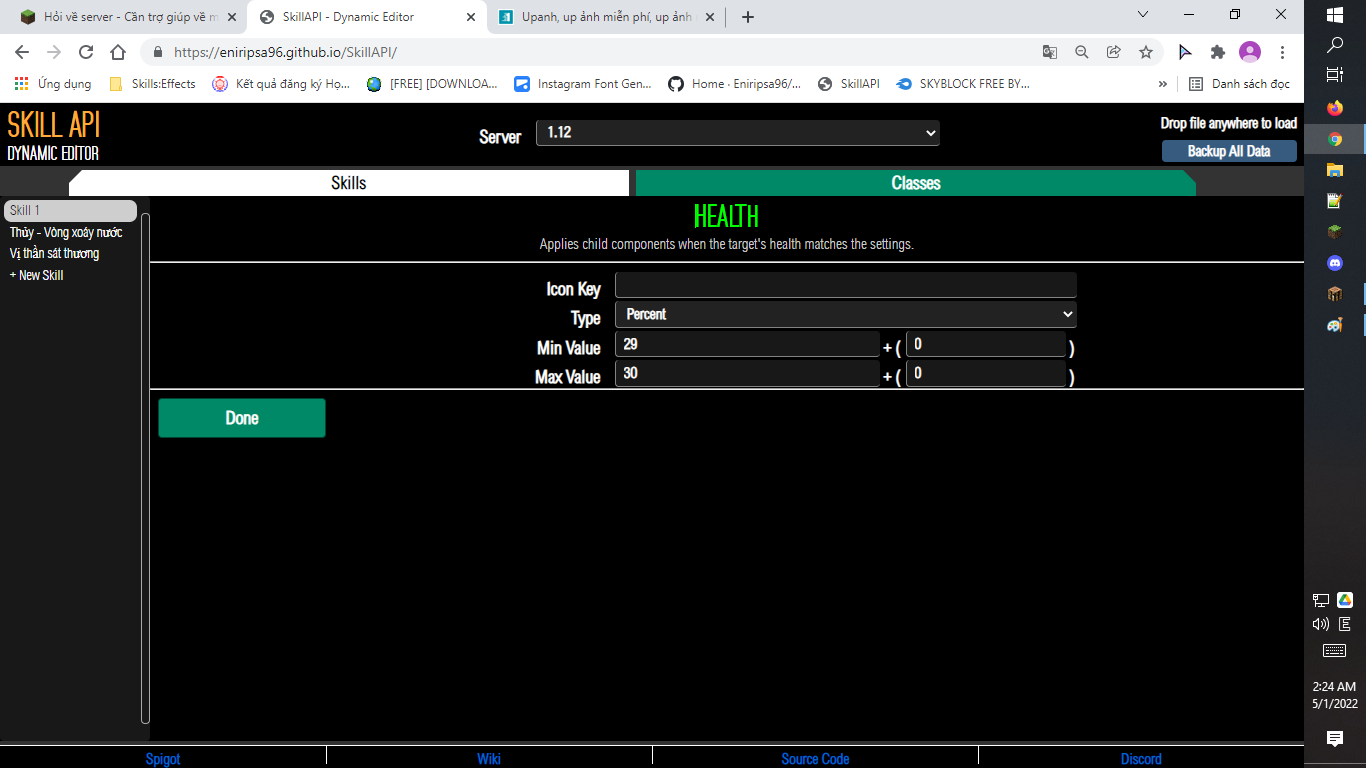Click the Min Value field showing 29
The image size is (1366, 768).
(x=747, y=344)
